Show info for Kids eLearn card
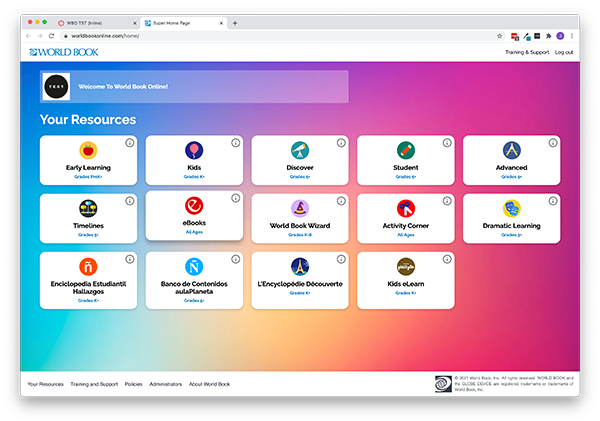This screenshot has width=600, height=421. tap(447, 259)
